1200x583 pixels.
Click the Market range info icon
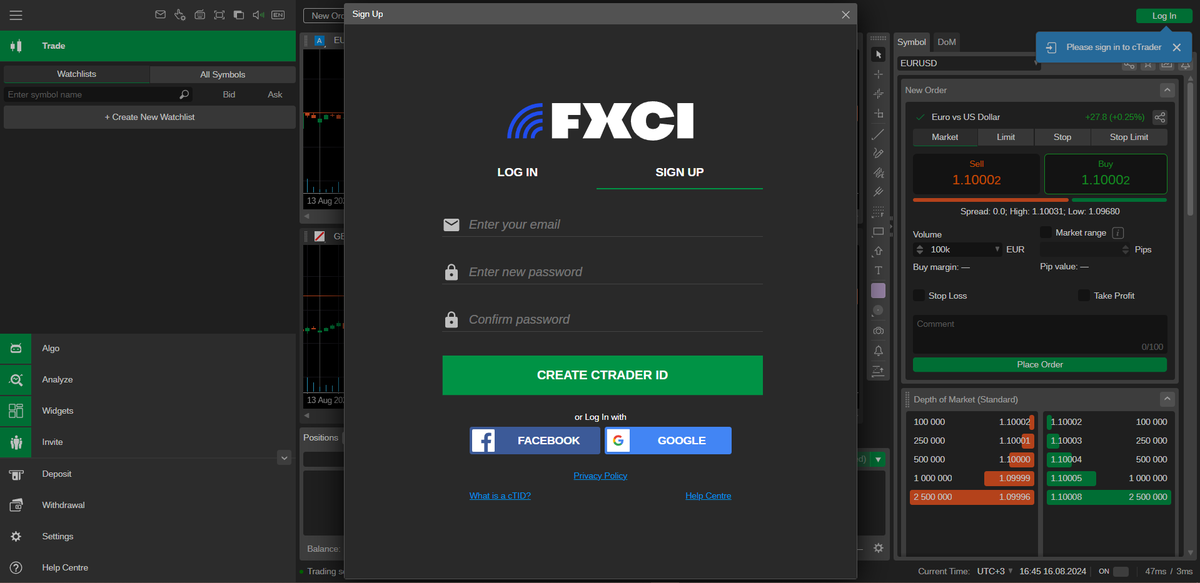pyautogui.click(x=1118, y=233)
